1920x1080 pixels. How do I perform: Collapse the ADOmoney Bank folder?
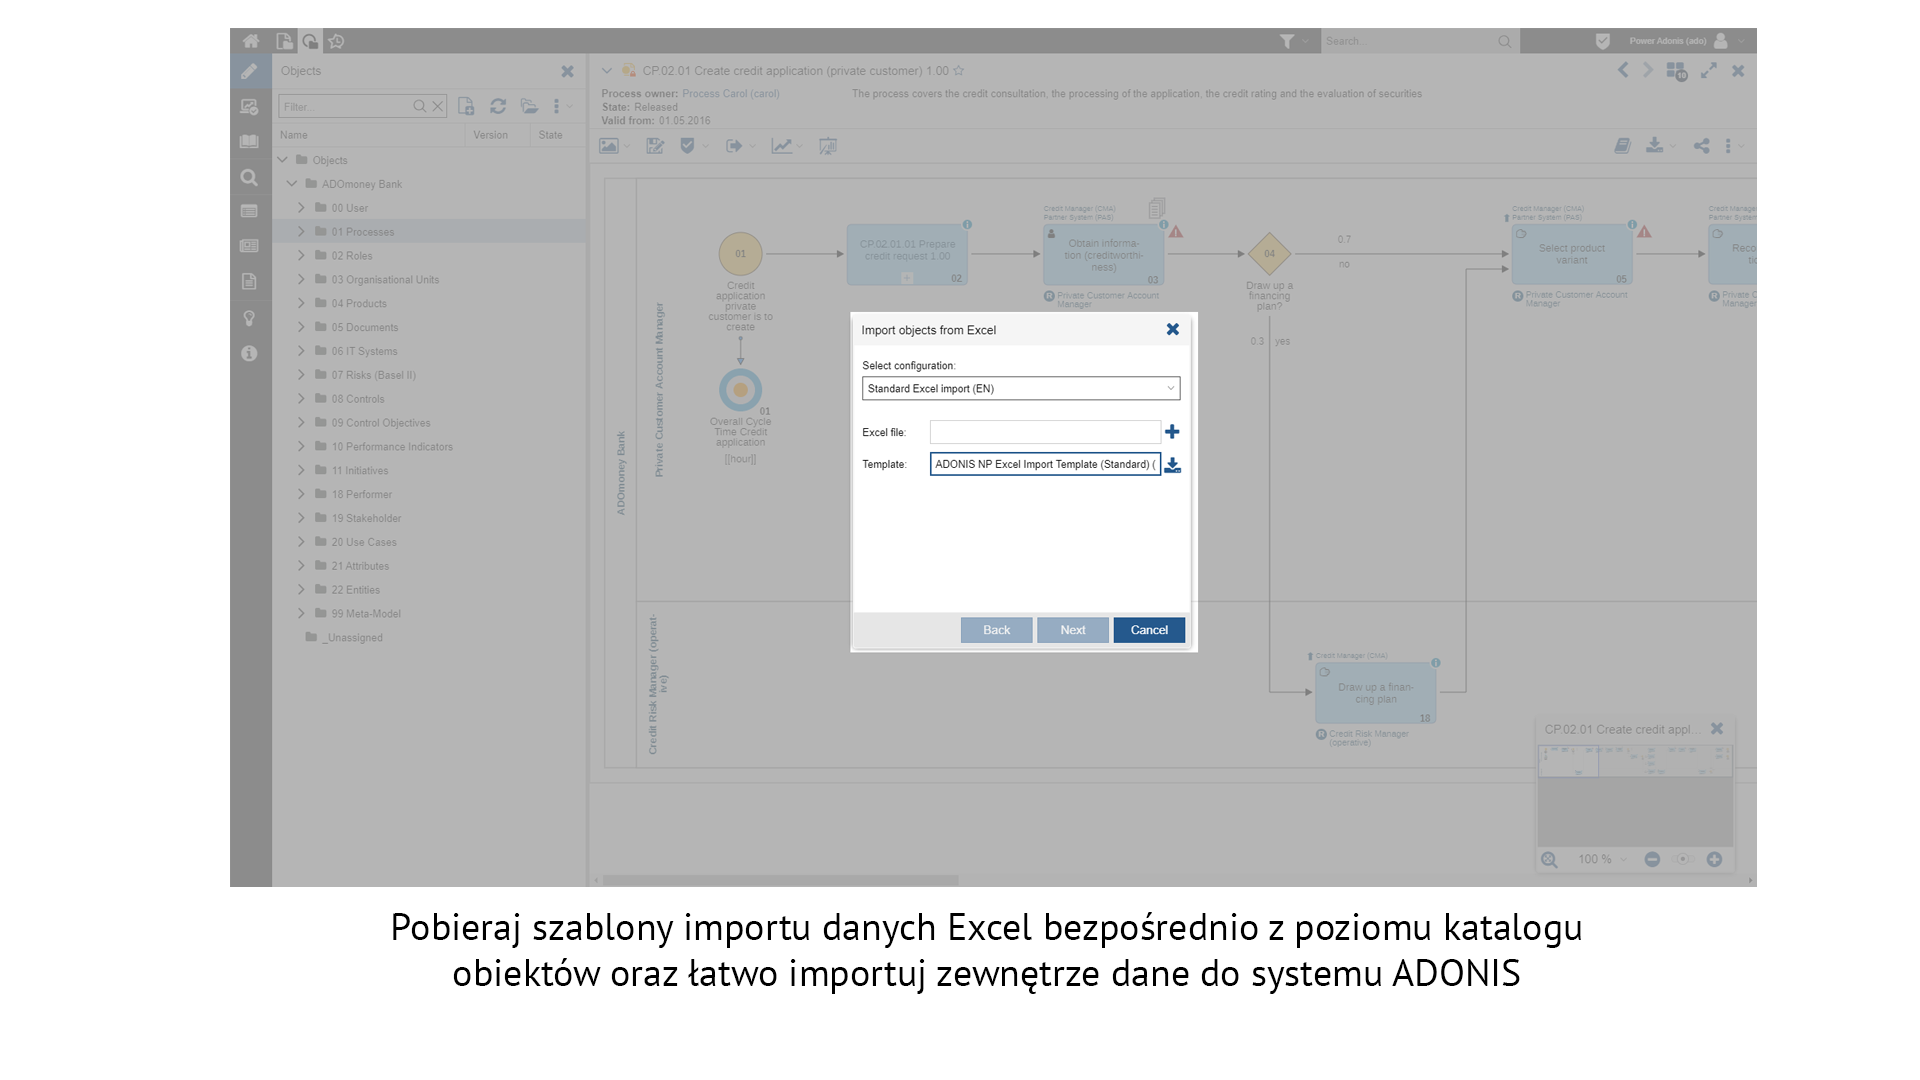[292, 184]
